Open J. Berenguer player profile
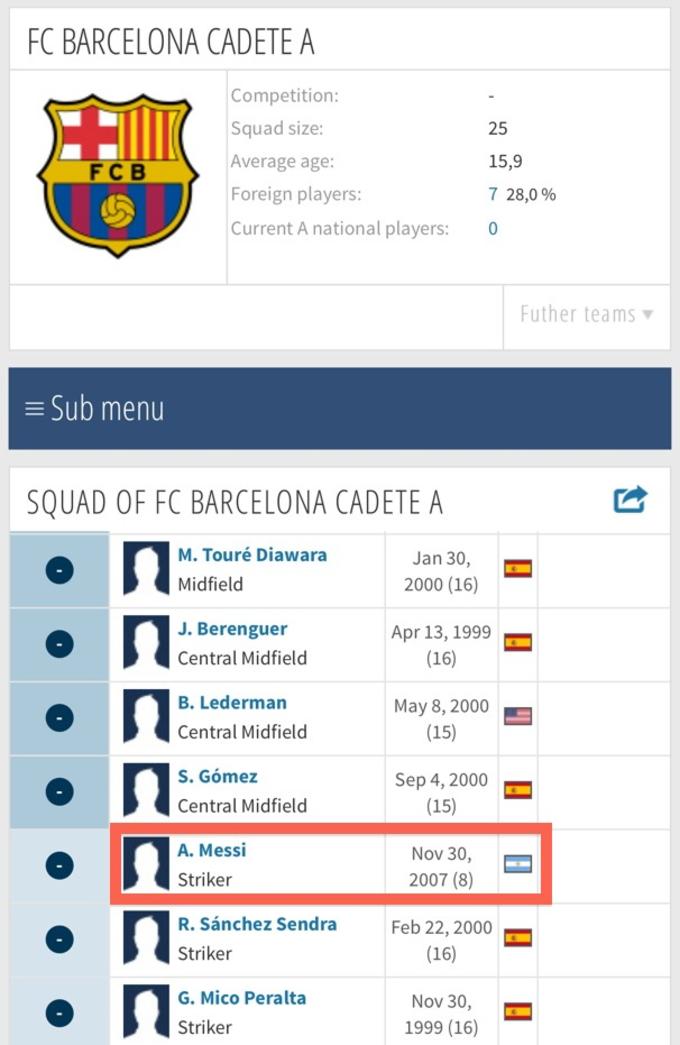This screenshot has height=1045, width=680. point(233,629)
